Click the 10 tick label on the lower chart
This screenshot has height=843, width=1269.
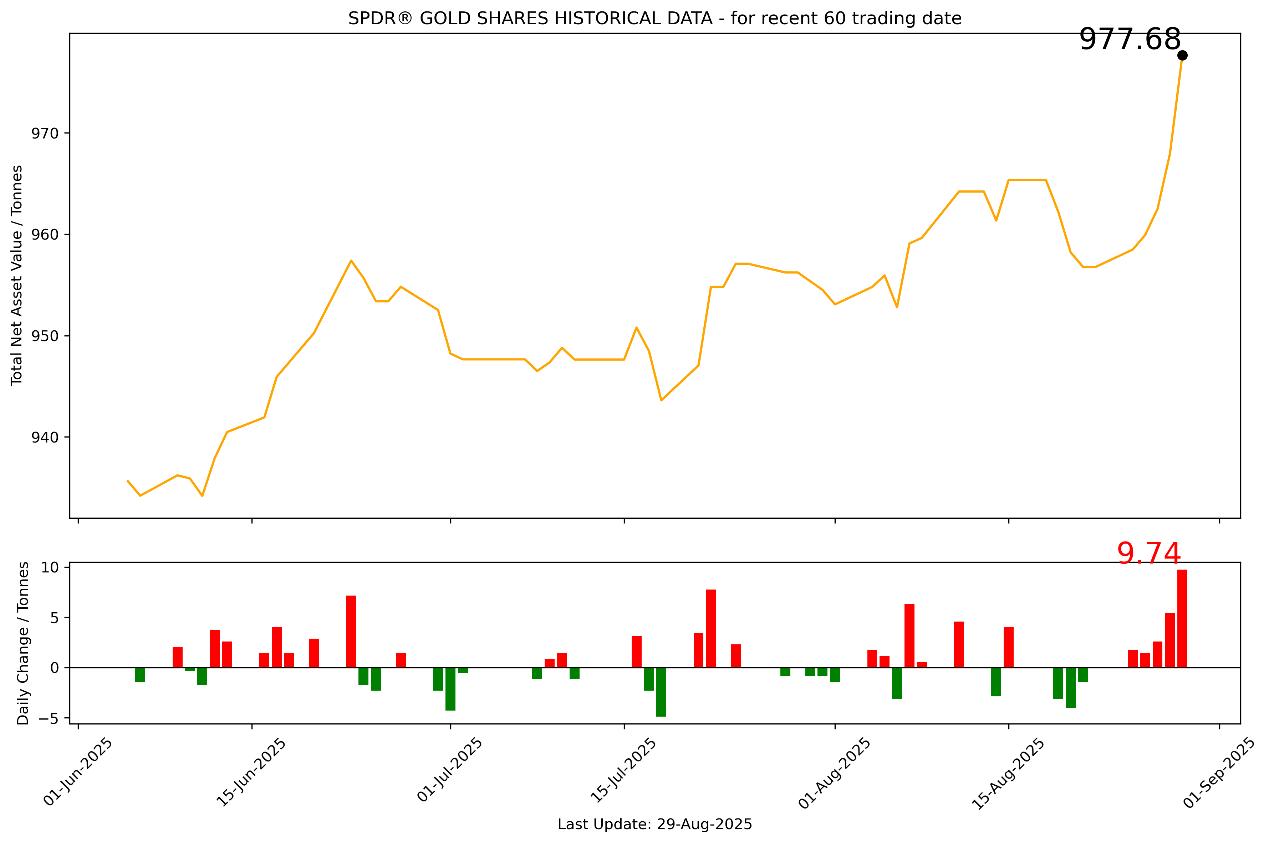pos(52,567)
